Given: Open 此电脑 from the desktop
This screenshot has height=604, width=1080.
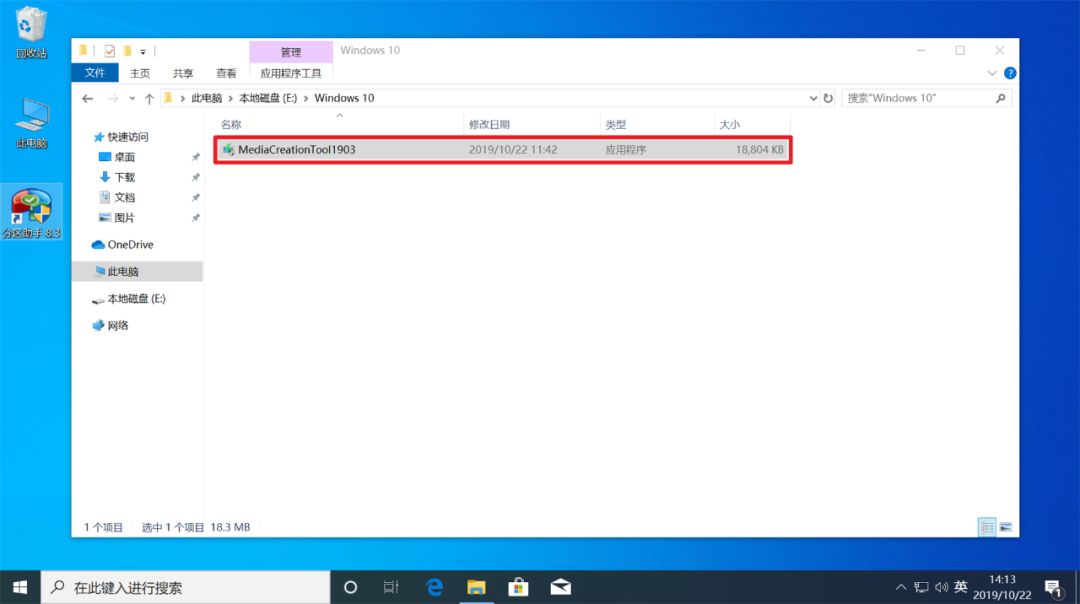Looking at the screenshot, I should tap(30, 120).
